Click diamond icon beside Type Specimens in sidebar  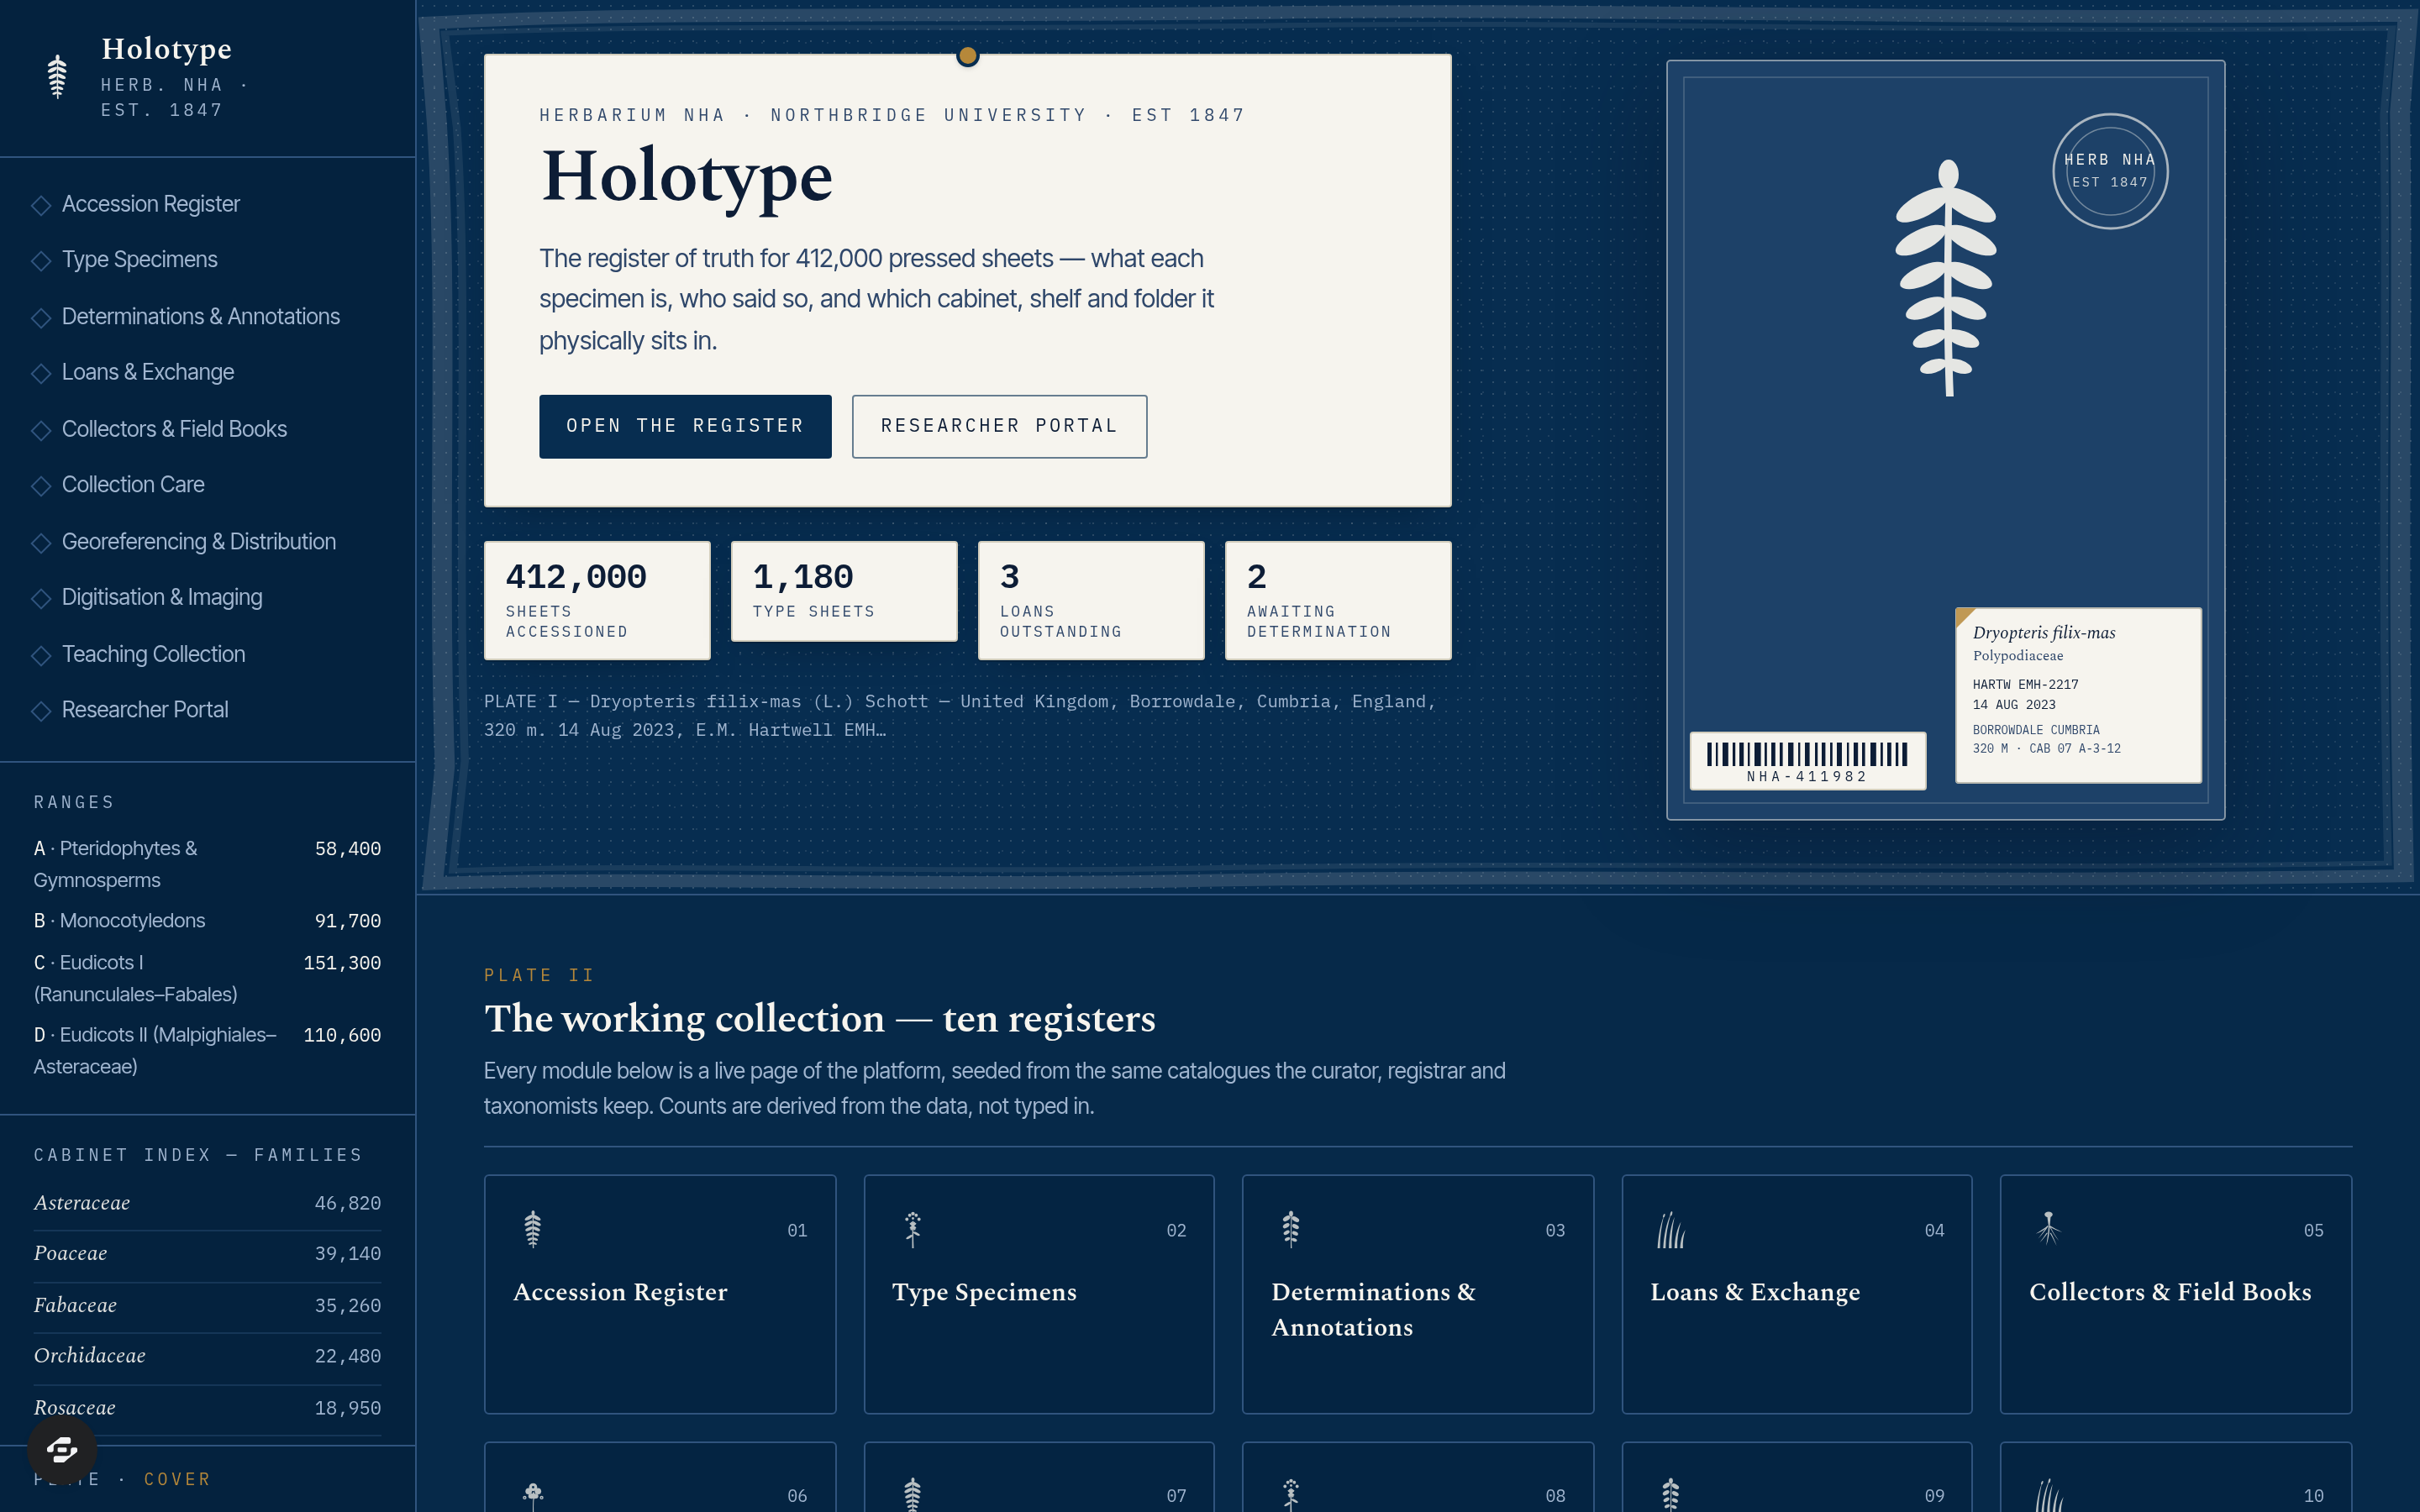point(41,261)
